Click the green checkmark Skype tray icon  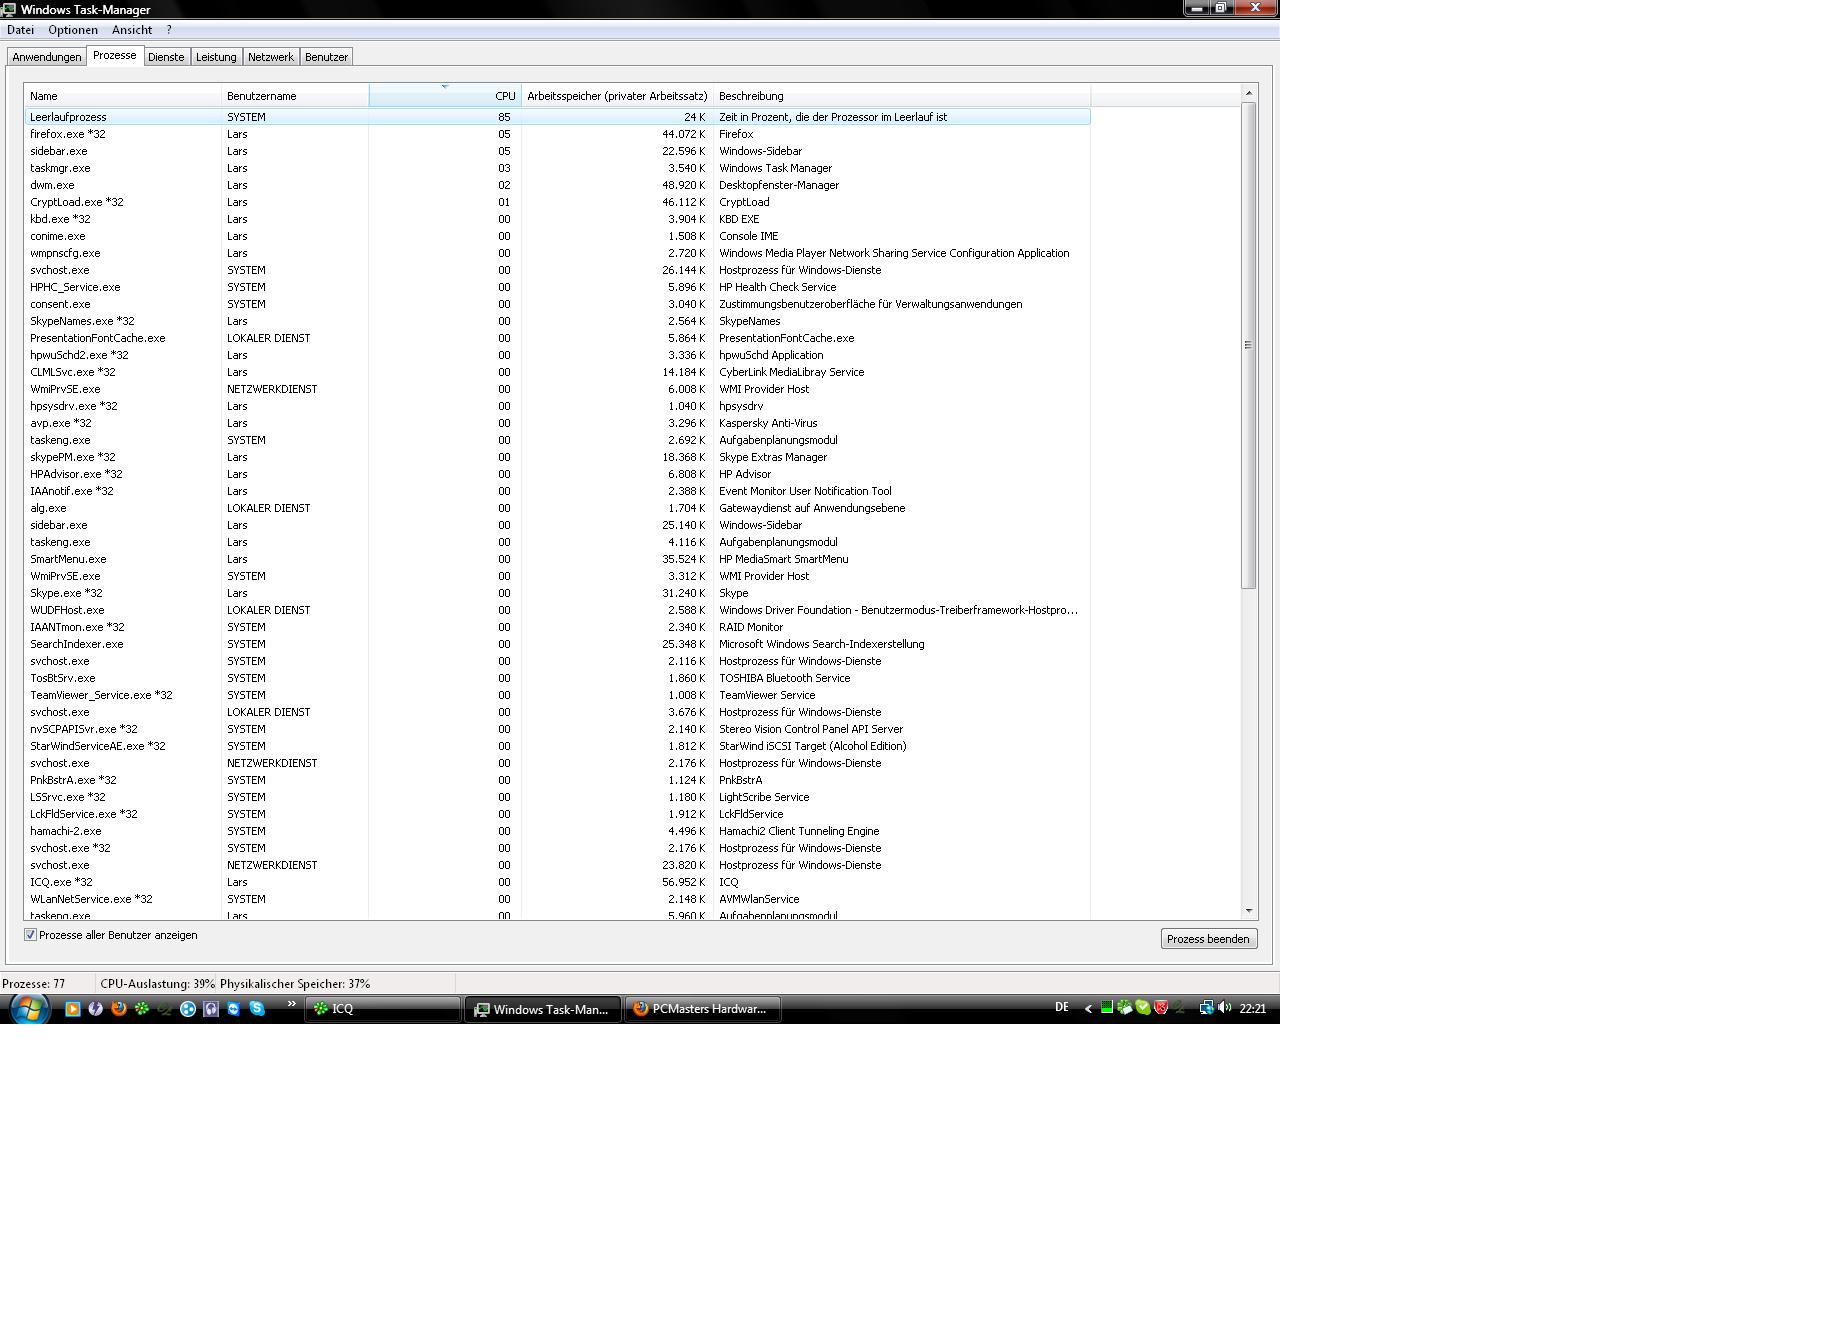[1143, 1007]
